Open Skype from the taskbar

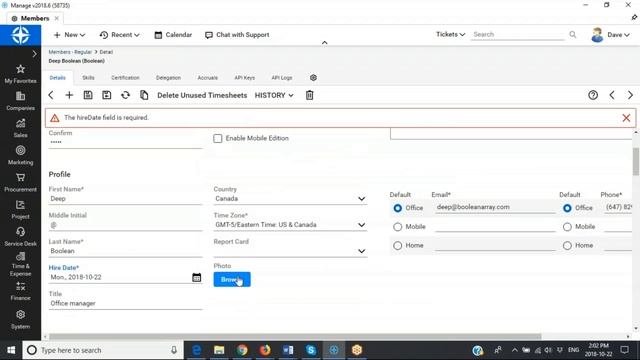(311, 350)
